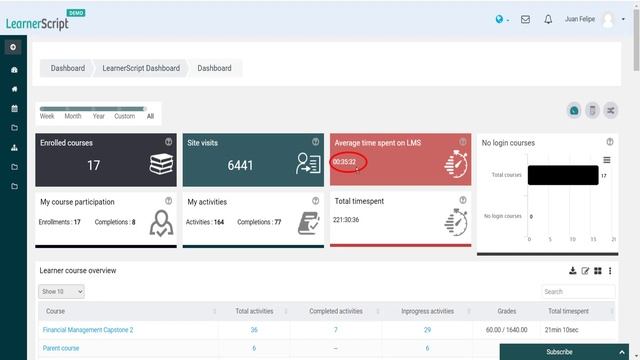Screen dimensions: 640x360
Task: Focus the Search field in course overview
Action: (x=578, y=291)
